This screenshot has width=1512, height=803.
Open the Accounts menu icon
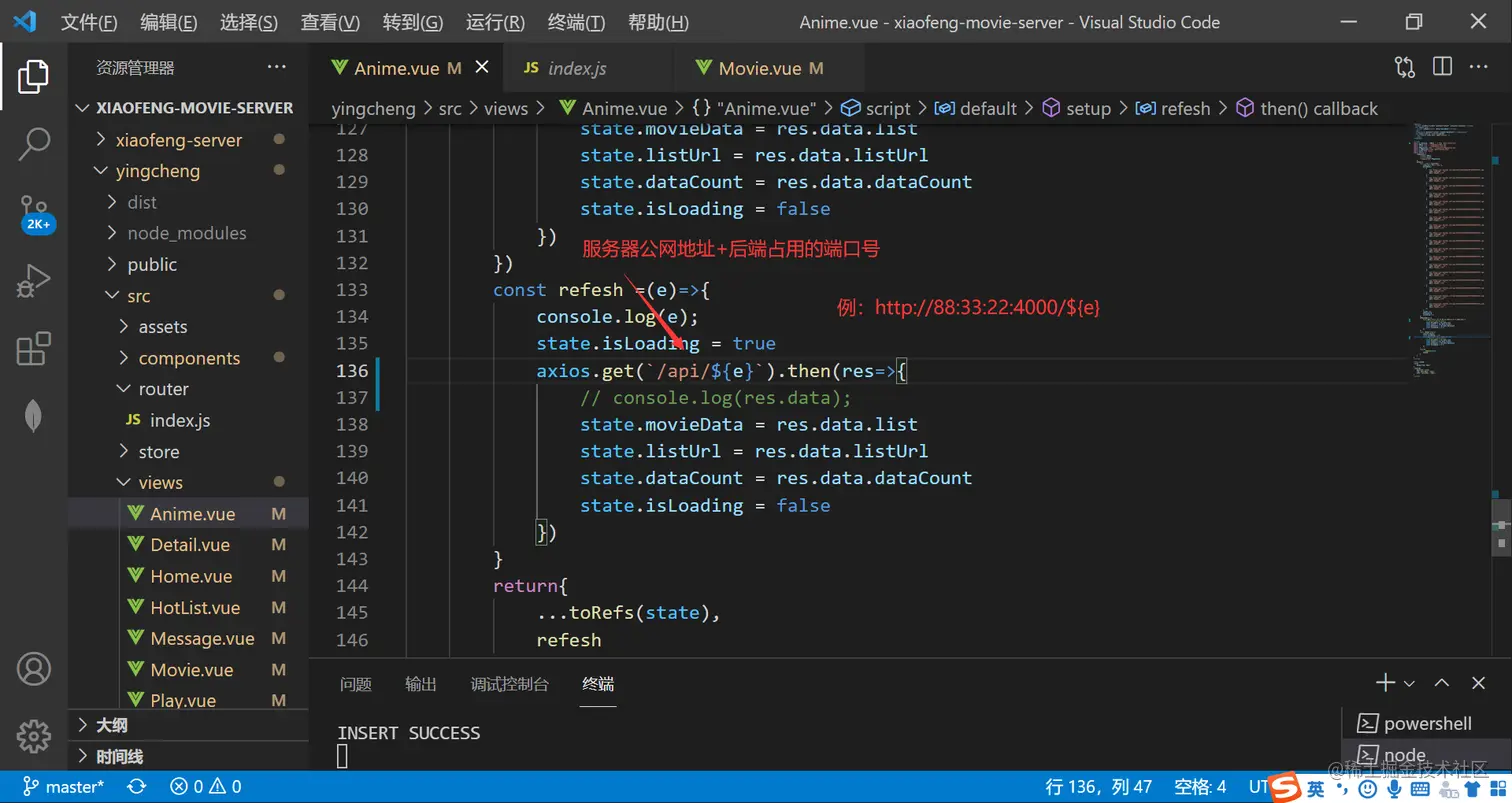(x=34, y=668)
